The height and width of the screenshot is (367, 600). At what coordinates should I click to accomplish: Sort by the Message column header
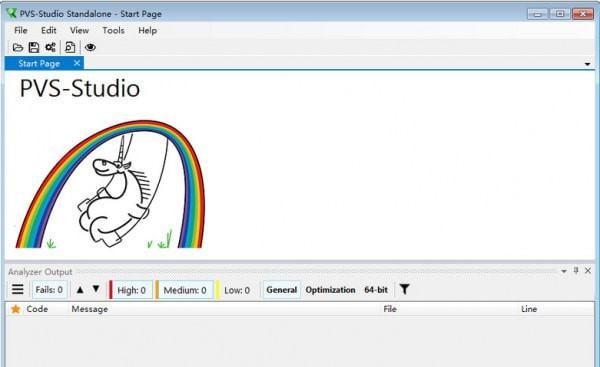(x=90, y=309)
